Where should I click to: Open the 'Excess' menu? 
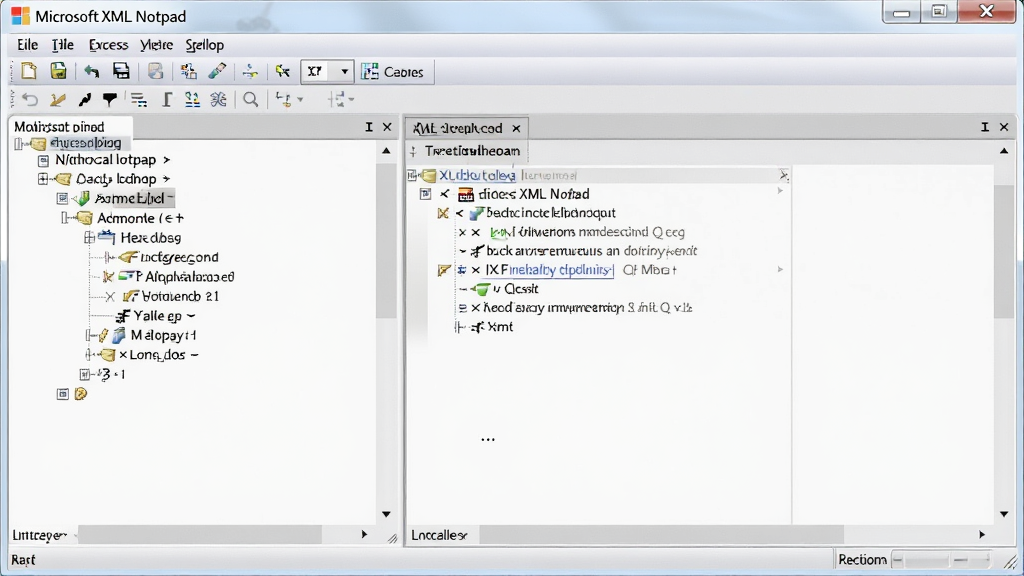click(x=108, y=45)
